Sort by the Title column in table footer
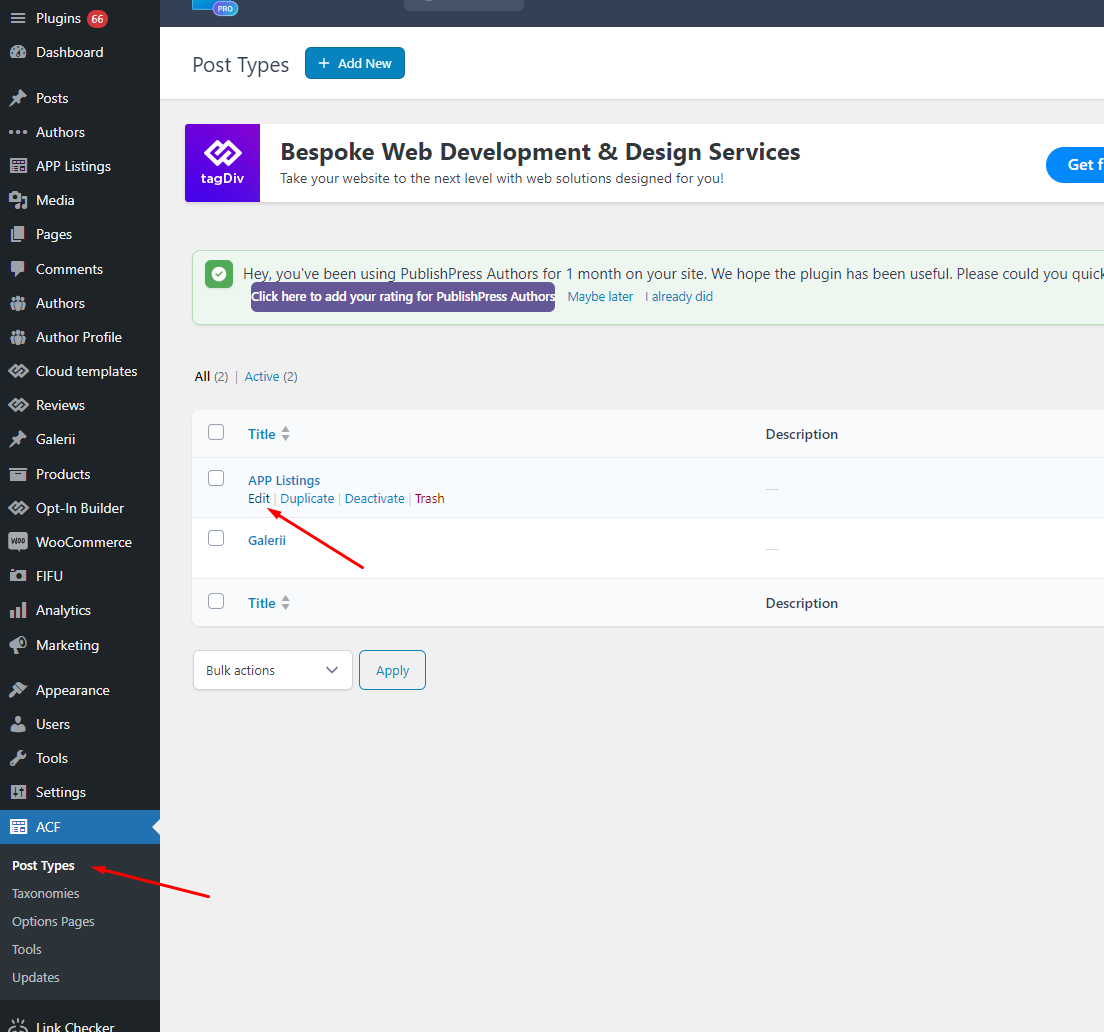 pyautogui.click(x=268, y=603)
